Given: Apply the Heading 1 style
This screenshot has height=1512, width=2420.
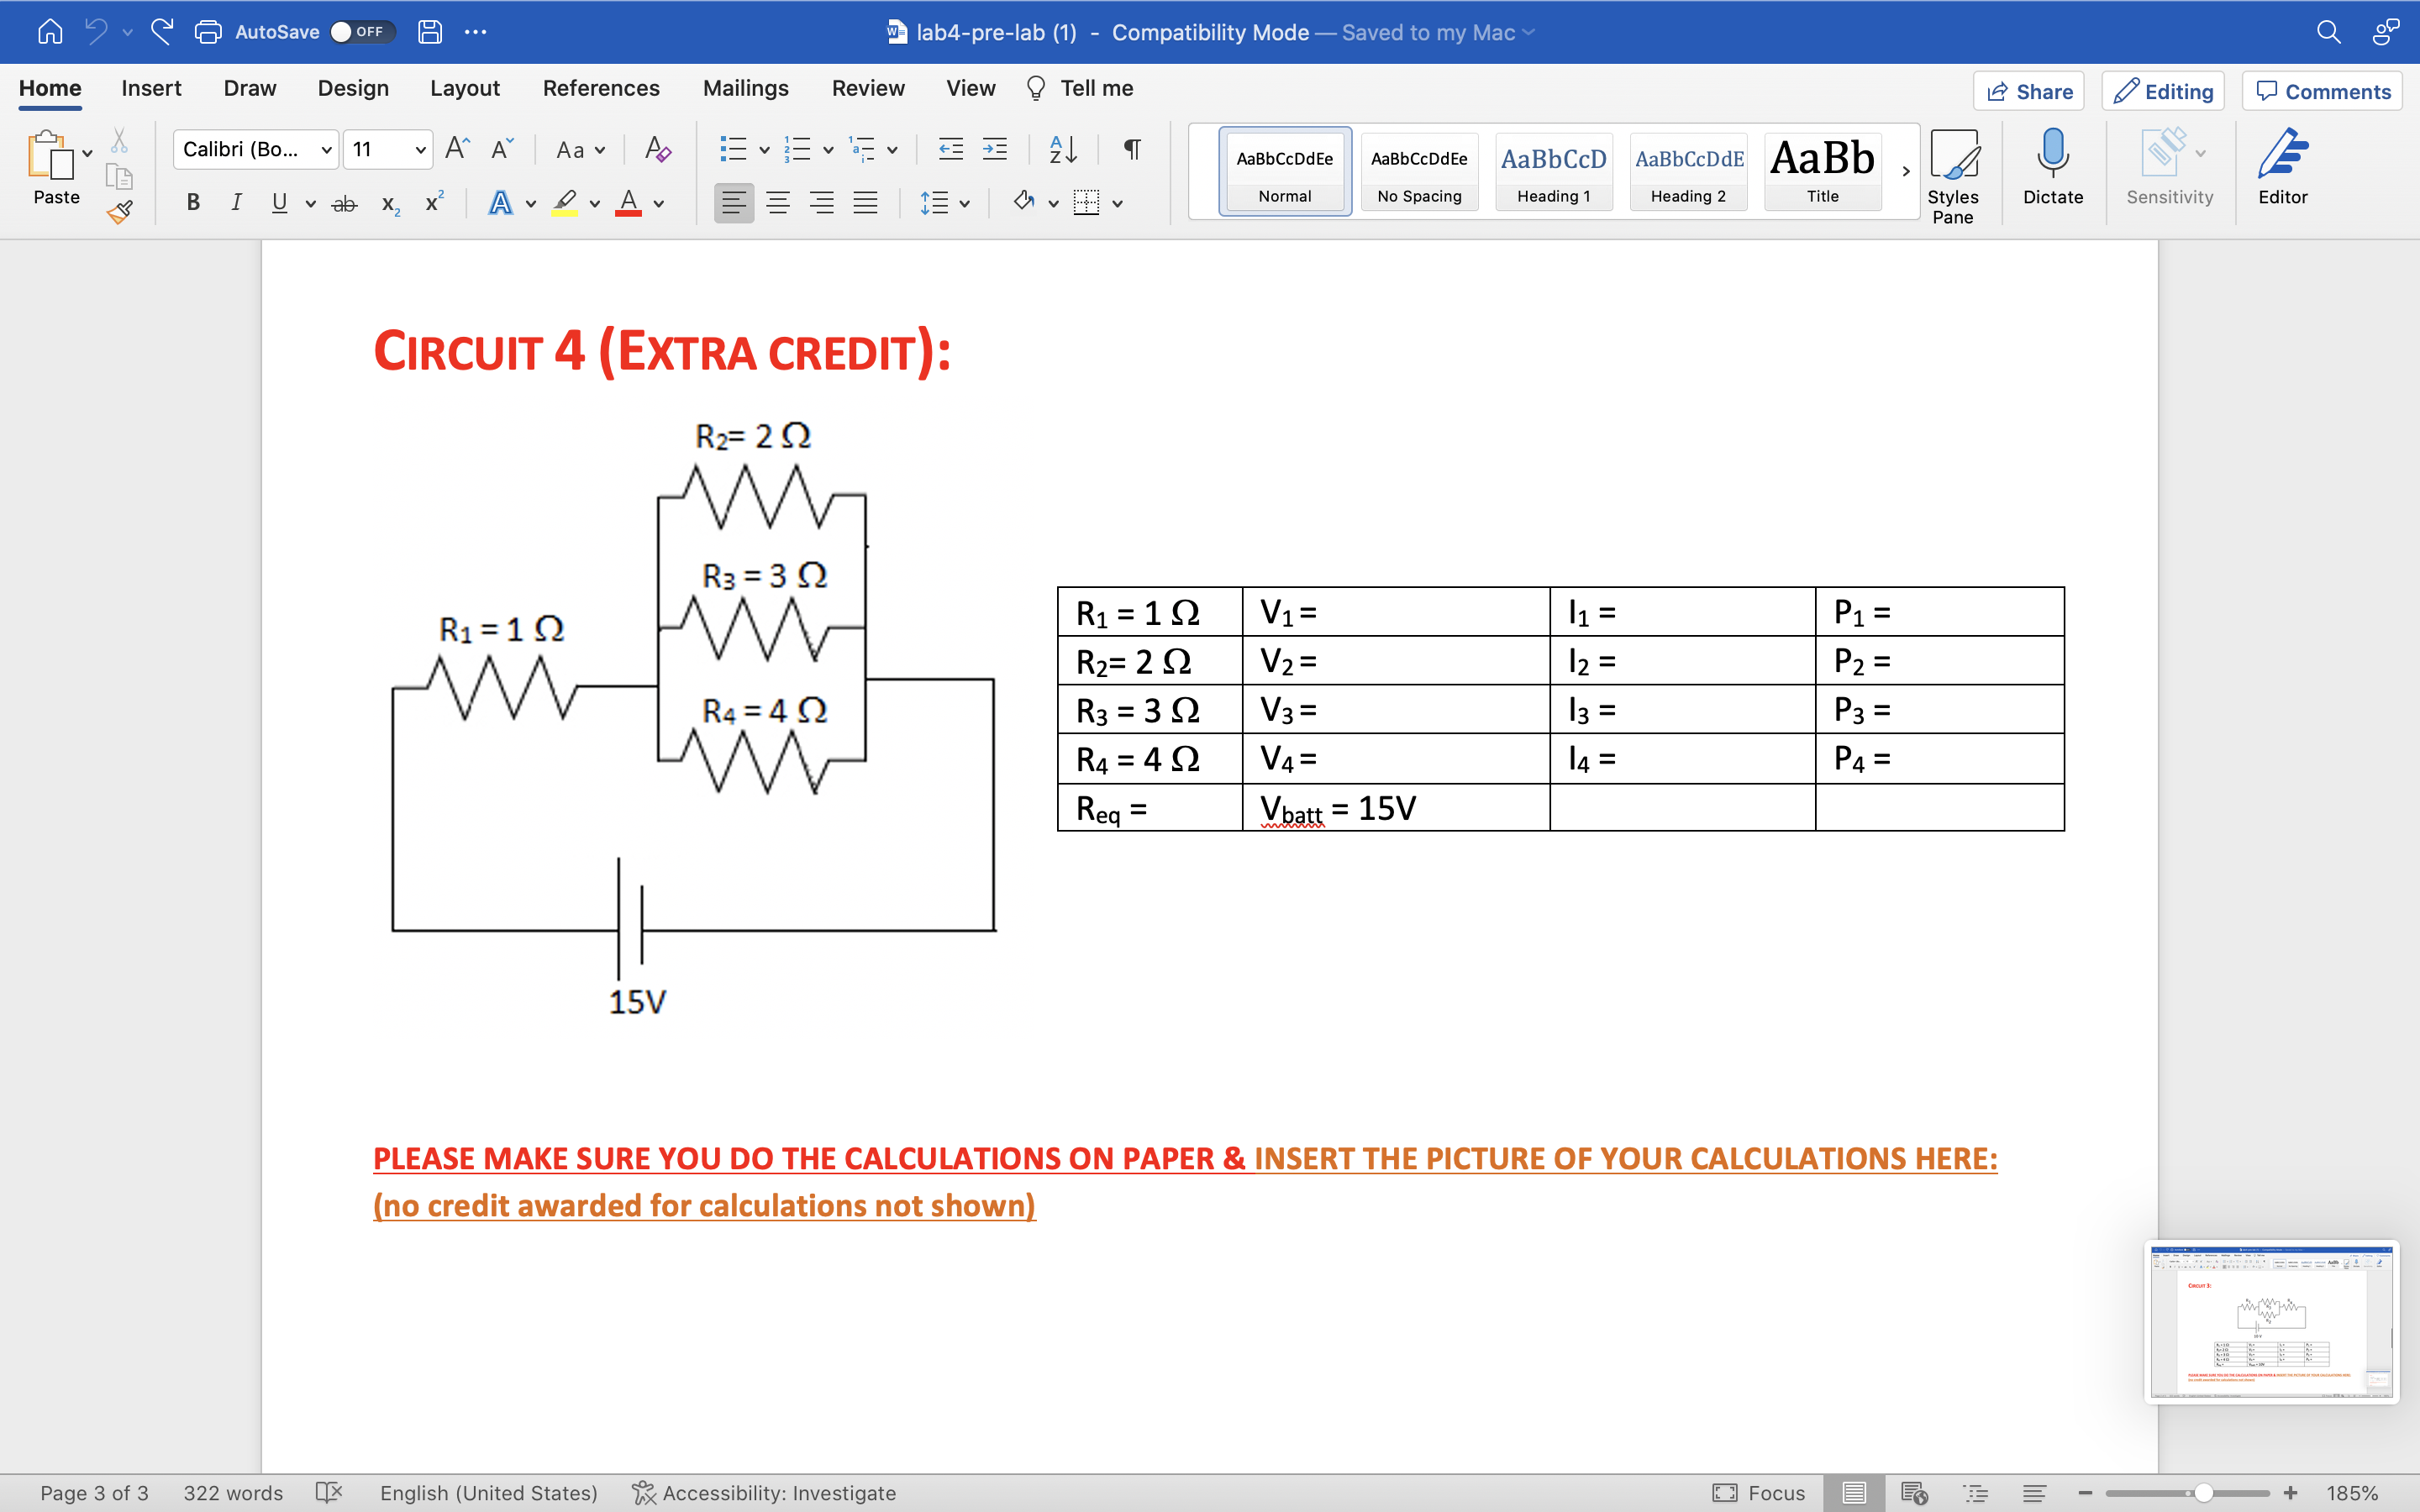Looking at the screenshot, I should click(1553, 171).
